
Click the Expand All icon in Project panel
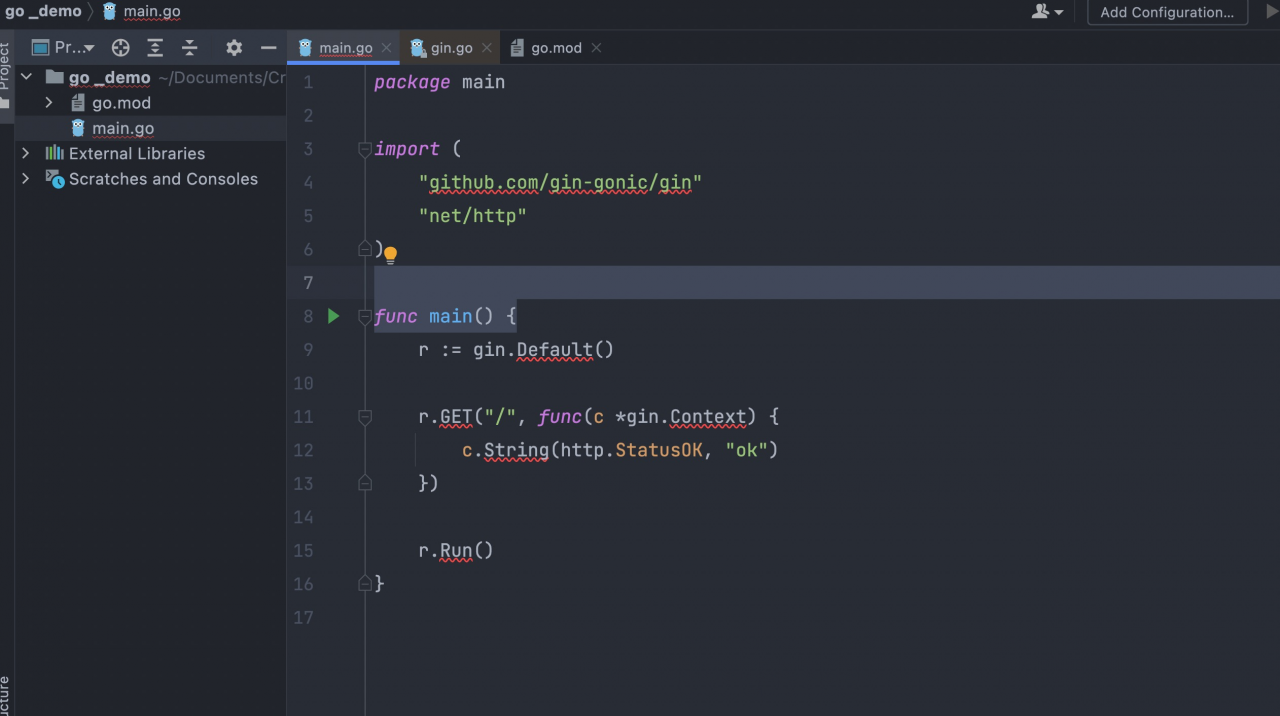tap(155, 47)
